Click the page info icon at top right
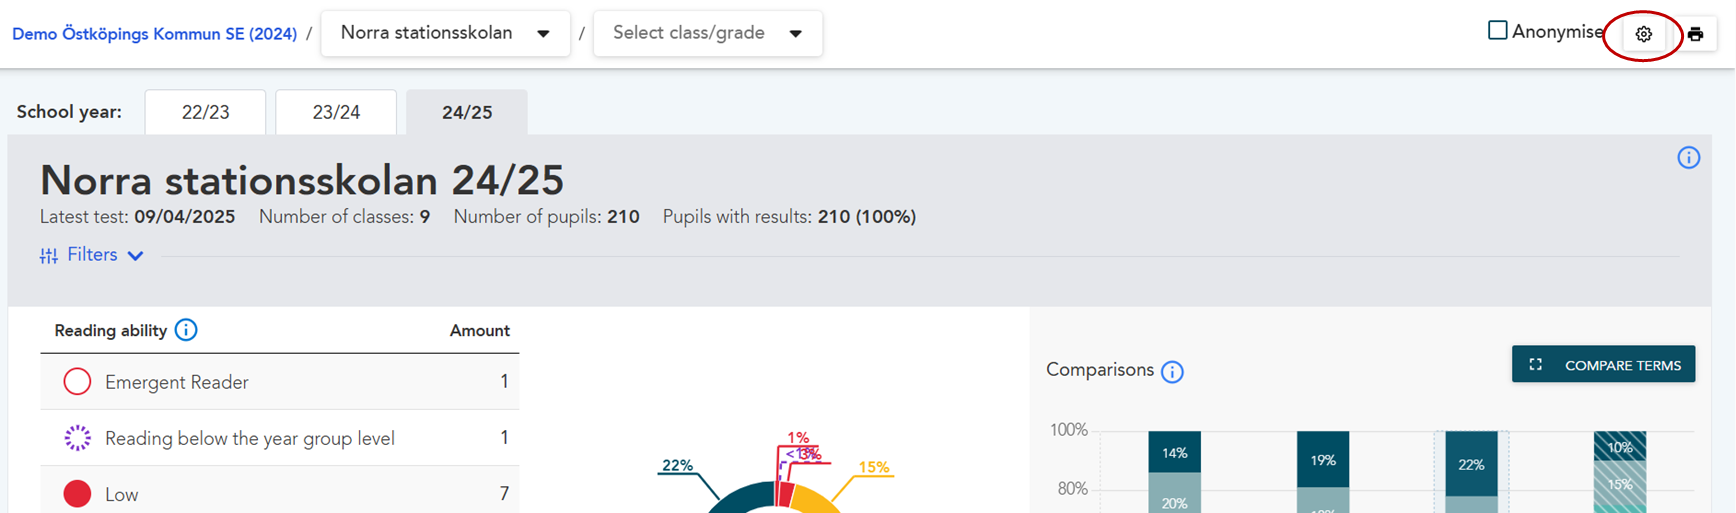This screenshot has height=513, width=1736. [x=1688, y=158]
